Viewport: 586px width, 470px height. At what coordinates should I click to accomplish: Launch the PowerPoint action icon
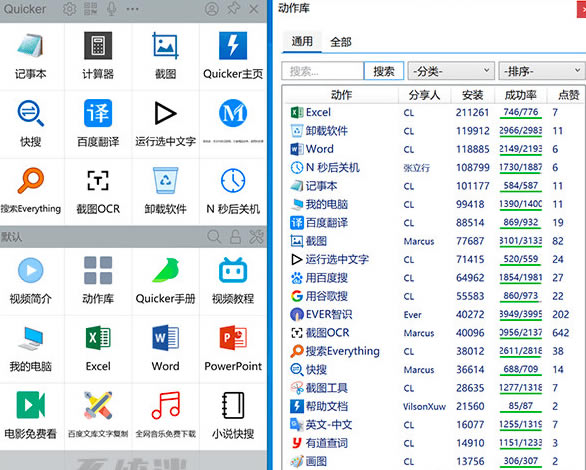coord(233,338)
